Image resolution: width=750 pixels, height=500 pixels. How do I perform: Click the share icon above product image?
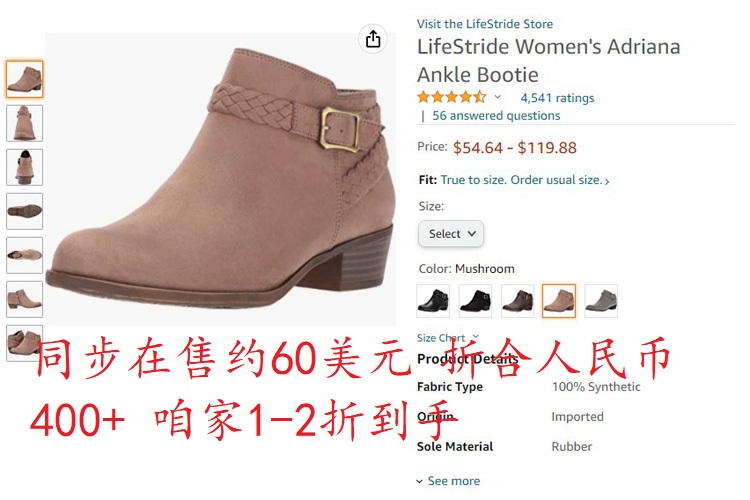click(373, 39)
